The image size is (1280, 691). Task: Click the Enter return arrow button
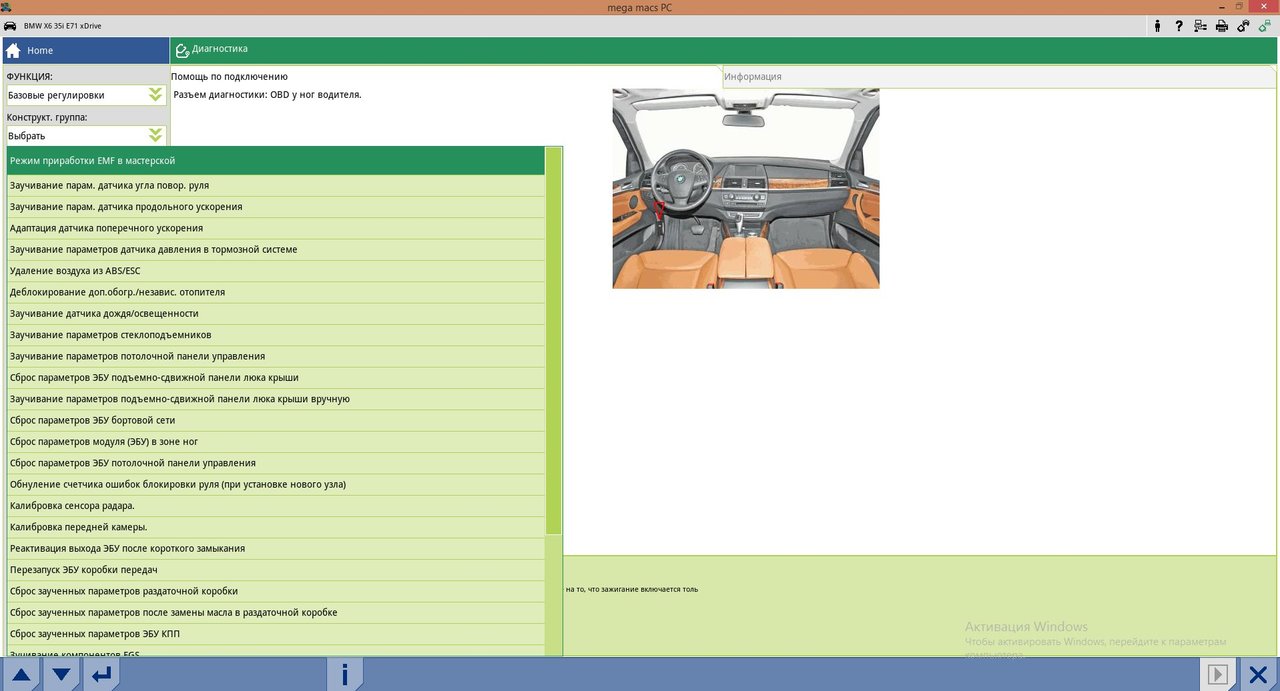[101, 675]
